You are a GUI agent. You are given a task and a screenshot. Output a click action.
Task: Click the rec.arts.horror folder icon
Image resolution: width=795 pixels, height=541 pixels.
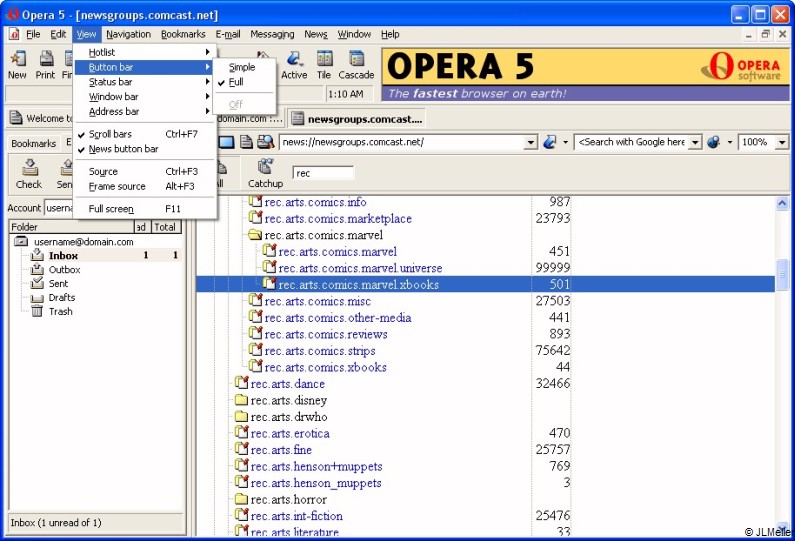click(241, 499)
